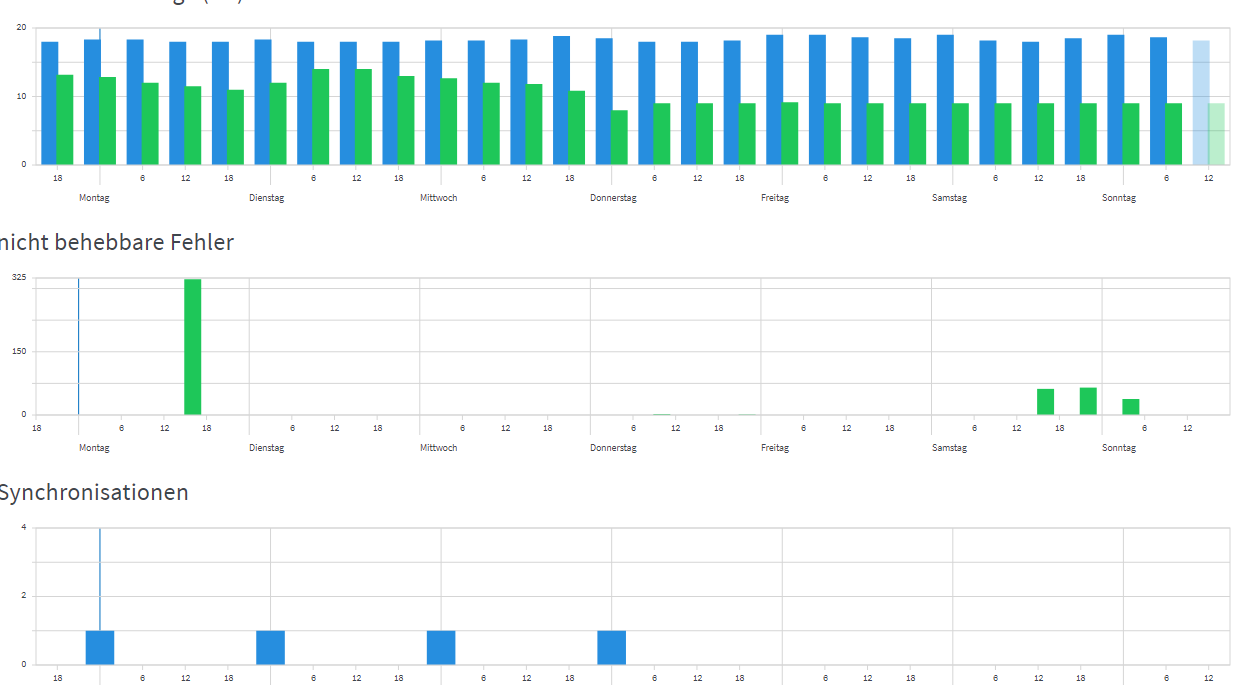Select the faded light-blue bar ending the top chart
Image resolution: width=1238 pixels, height=685 pixels.
tap(1201, 102)
